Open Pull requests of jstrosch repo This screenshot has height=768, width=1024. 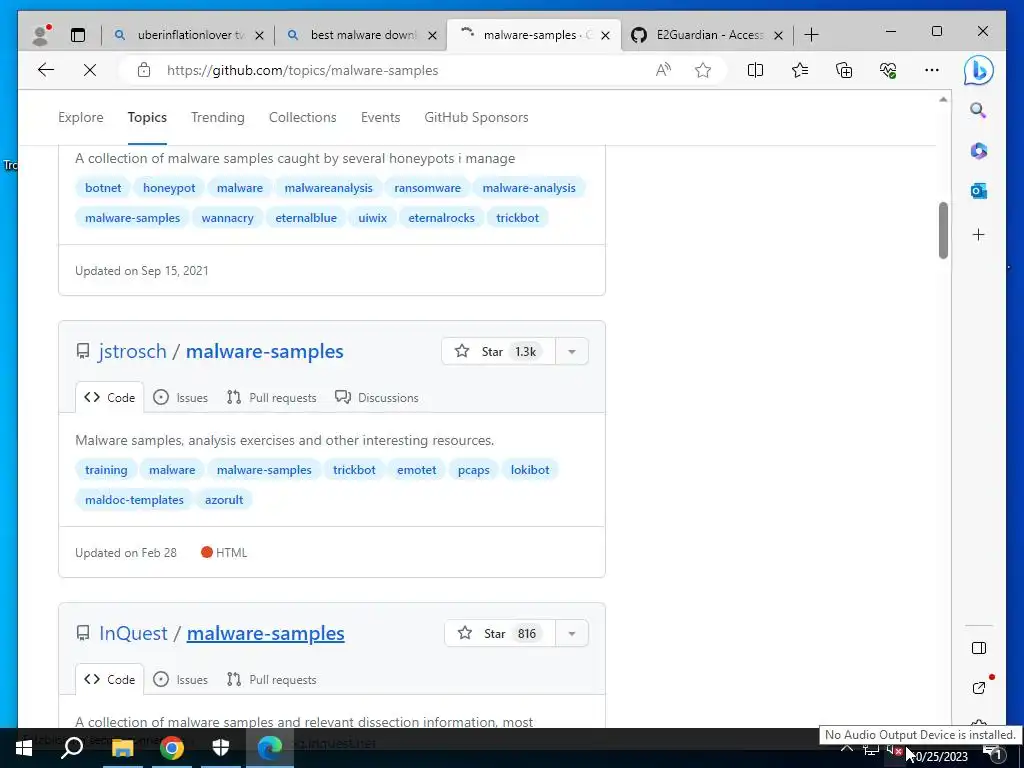272,397
